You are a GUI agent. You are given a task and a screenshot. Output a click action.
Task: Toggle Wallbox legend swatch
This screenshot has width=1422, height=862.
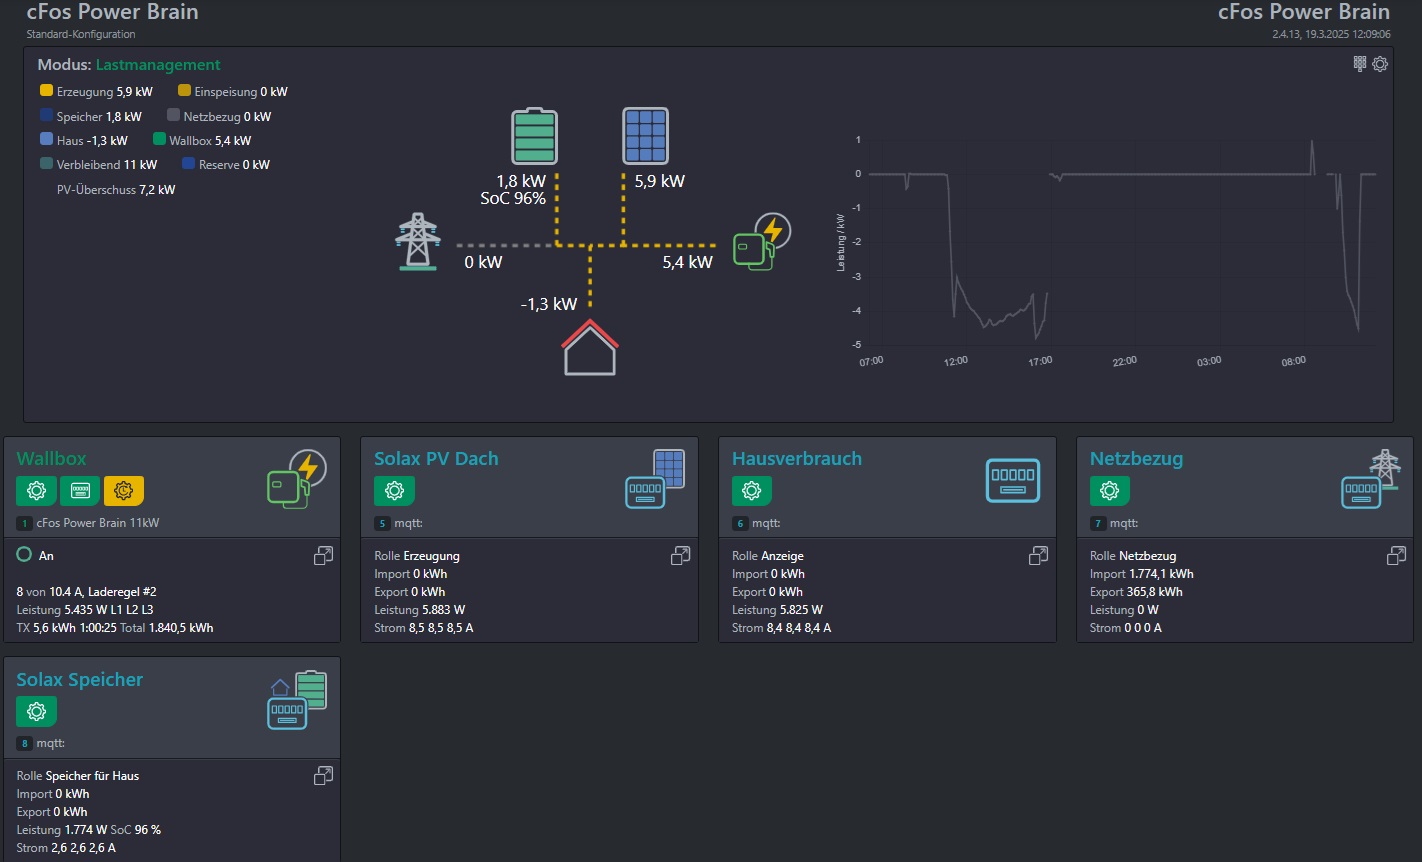click(159, 140)
